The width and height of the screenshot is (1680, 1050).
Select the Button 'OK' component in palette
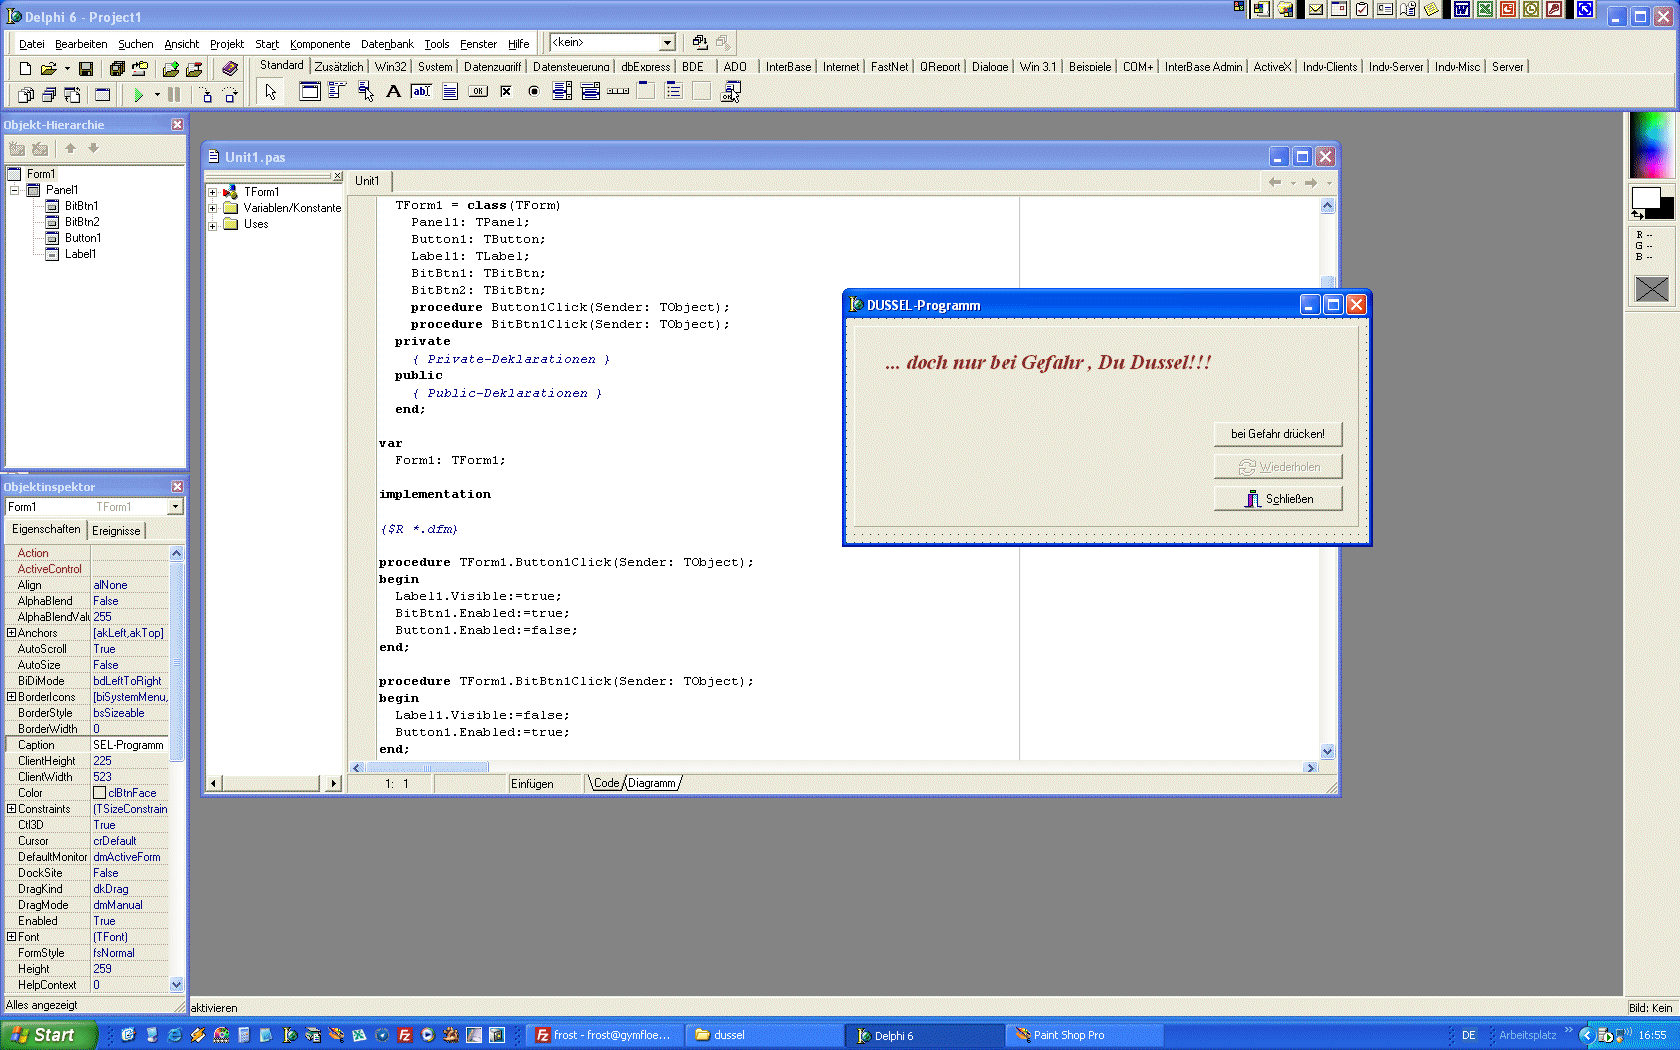coord(478,92)
